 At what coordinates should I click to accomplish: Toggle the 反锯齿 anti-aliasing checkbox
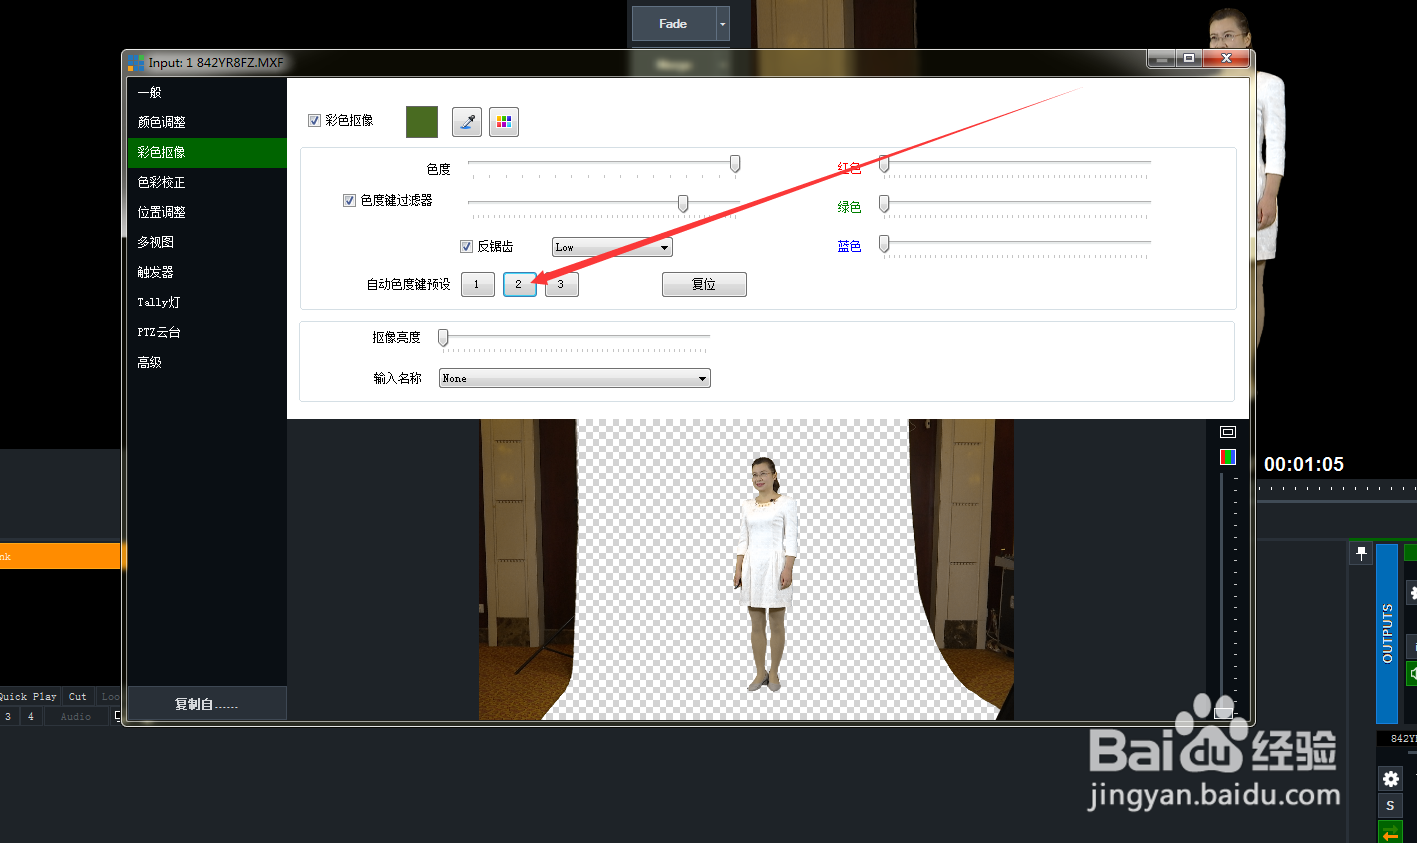[466, 245]
